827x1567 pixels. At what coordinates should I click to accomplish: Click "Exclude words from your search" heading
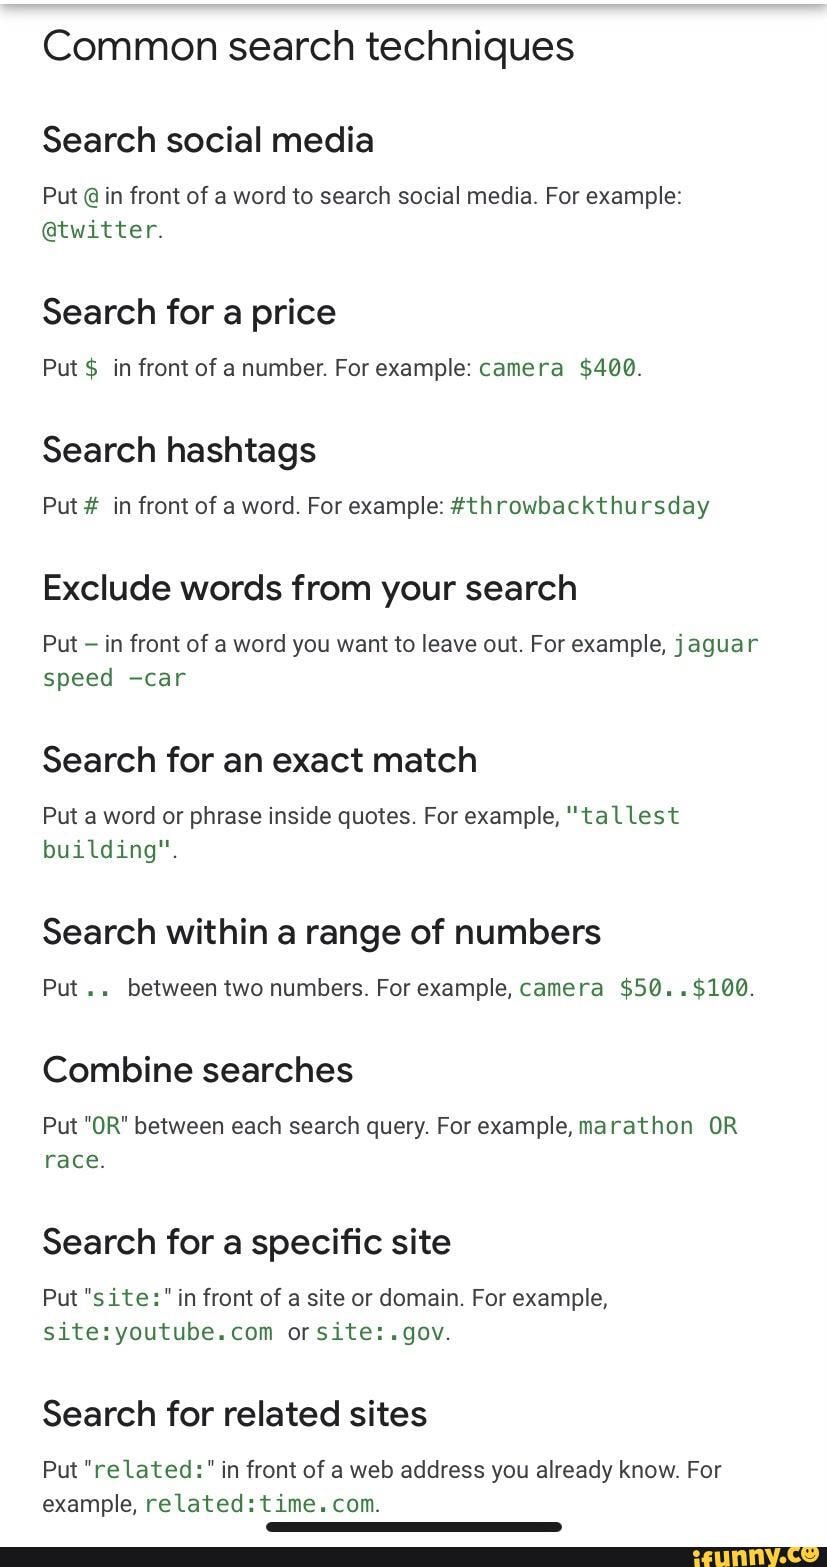point(310,588)
